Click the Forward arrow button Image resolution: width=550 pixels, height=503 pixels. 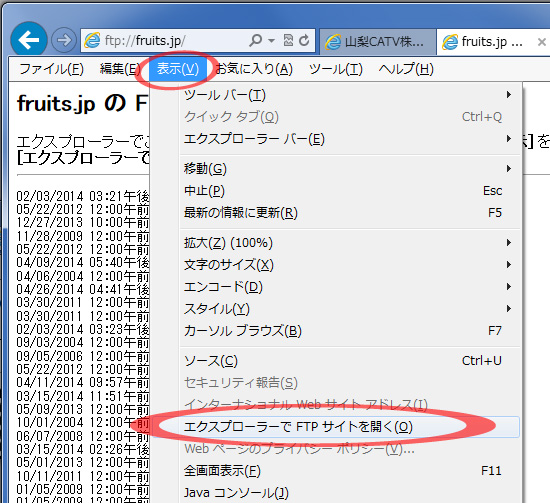tap(63, 40)
